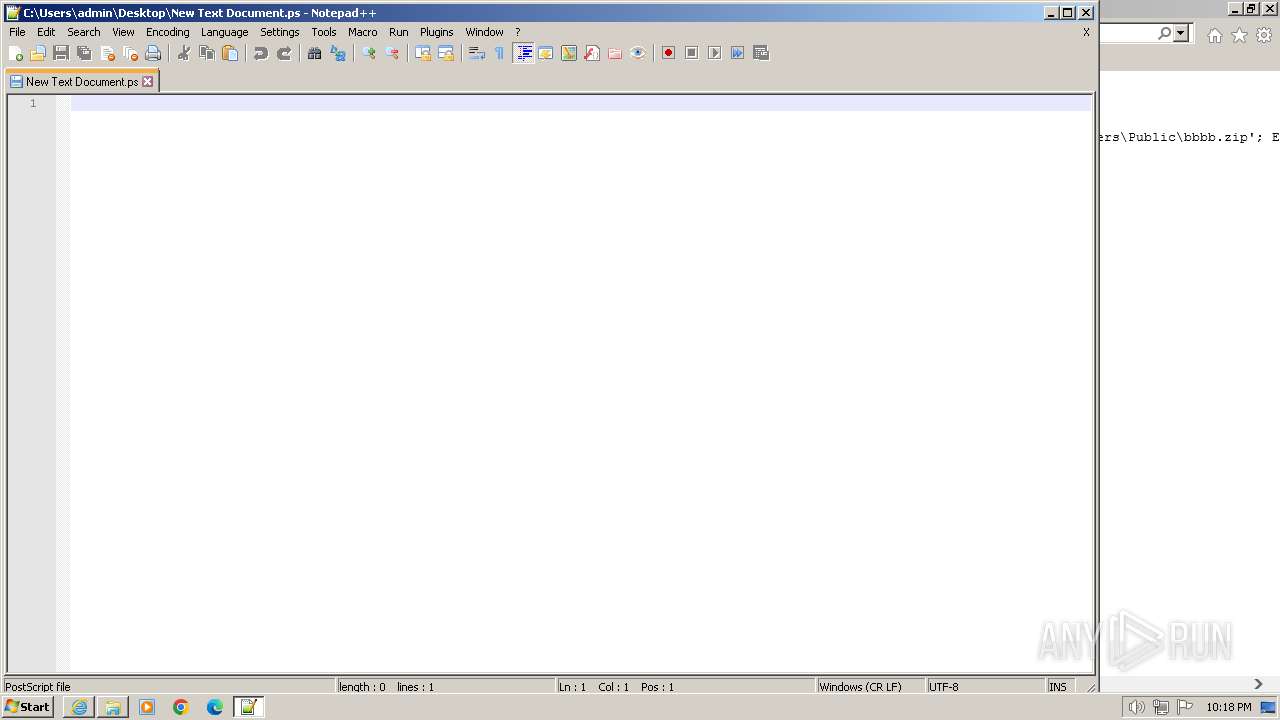Open the Language menu
This screenshot has height=720, width=1280.
pos(224,32)
